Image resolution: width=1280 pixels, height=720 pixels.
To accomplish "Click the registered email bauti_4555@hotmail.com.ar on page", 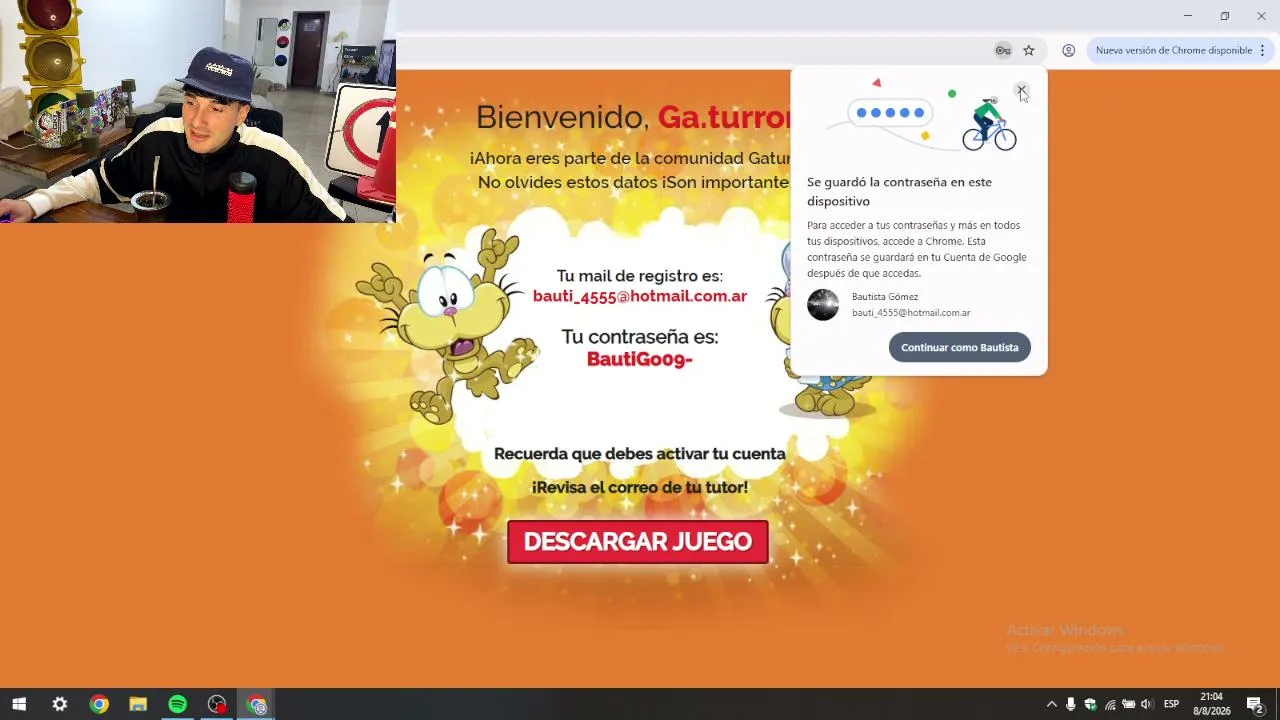I will coord(640,296).
